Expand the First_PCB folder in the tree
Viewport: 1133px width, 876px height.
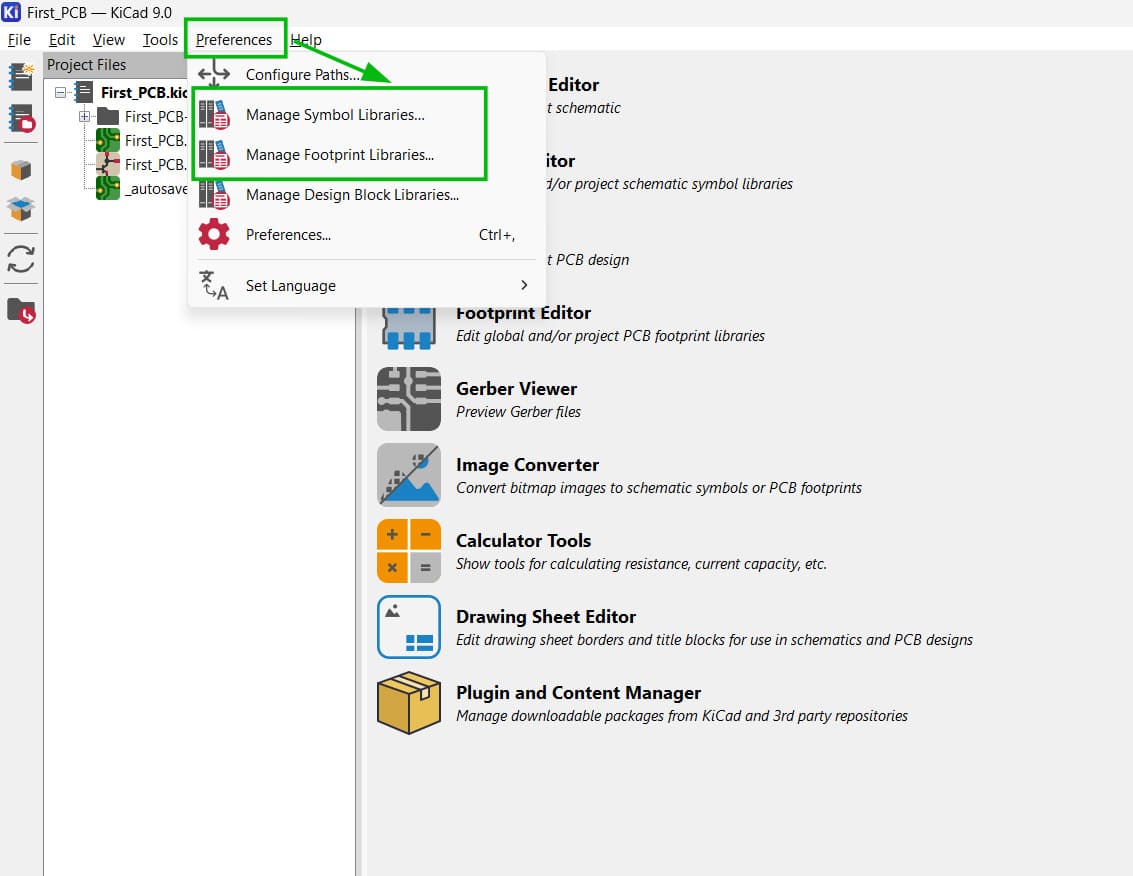point(85,116)
